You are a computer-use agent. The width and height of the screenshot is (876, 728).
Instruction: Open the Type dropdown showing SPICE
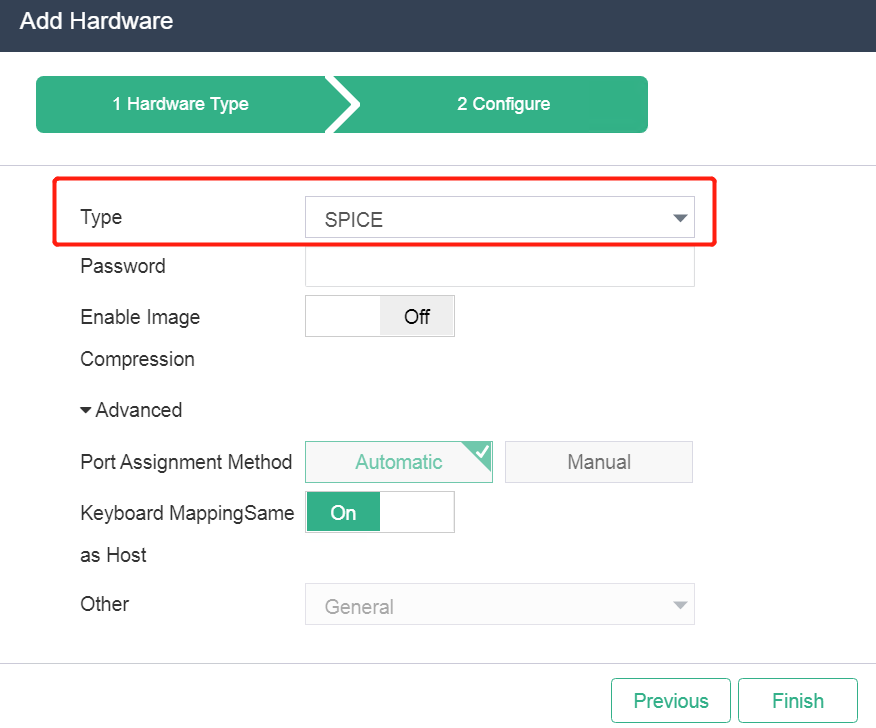point(499,217)
